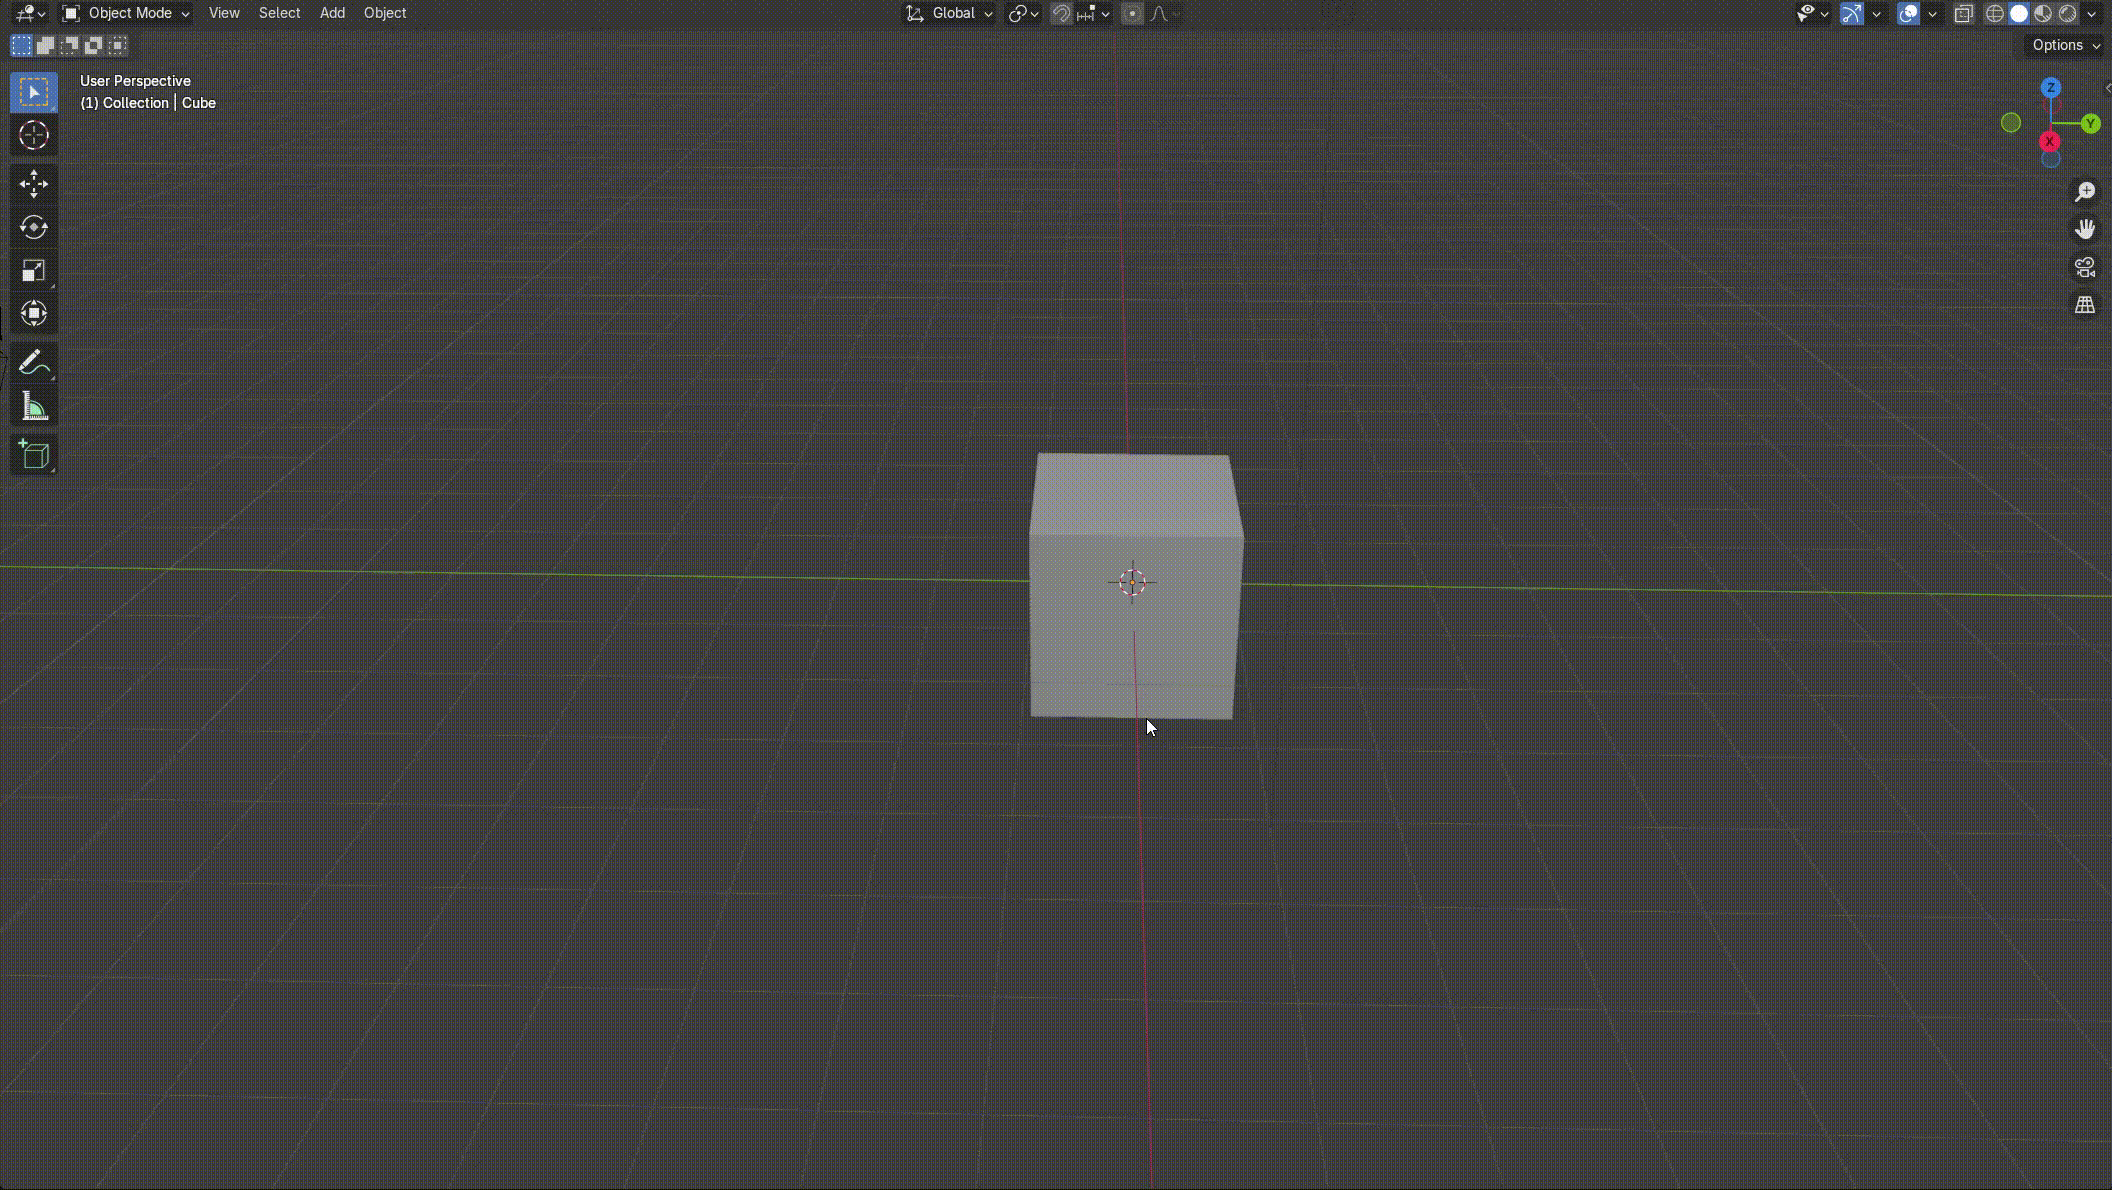Click the X axis on navigation gizmo
The height and width of the screenshot is (1190, 2112).
coord(2049,141)
